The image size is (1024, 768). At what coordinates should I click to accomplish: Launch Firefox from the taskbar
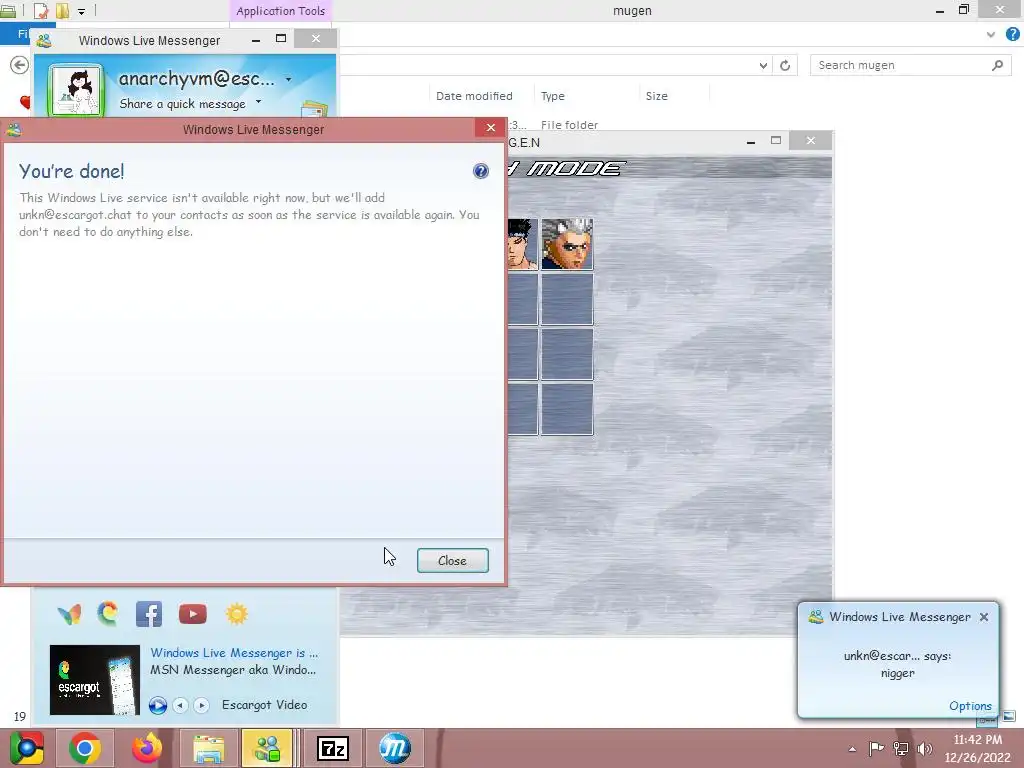point(147,748)
